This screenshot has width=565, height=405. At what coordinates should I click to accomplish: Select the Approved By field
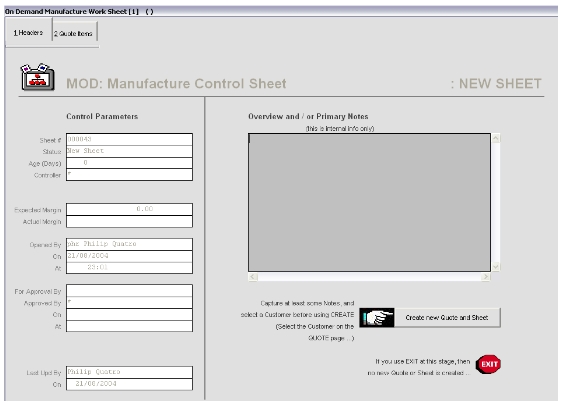coord(129,303)
